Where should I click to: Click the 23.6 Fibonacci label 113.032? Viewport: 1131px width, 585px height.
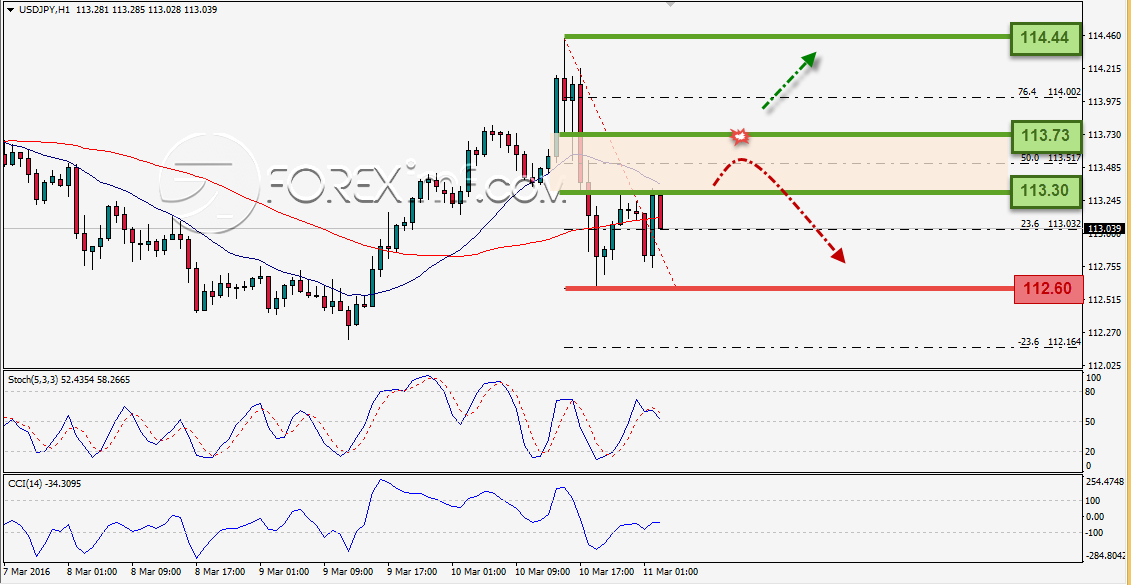[x=1048, y=224]
